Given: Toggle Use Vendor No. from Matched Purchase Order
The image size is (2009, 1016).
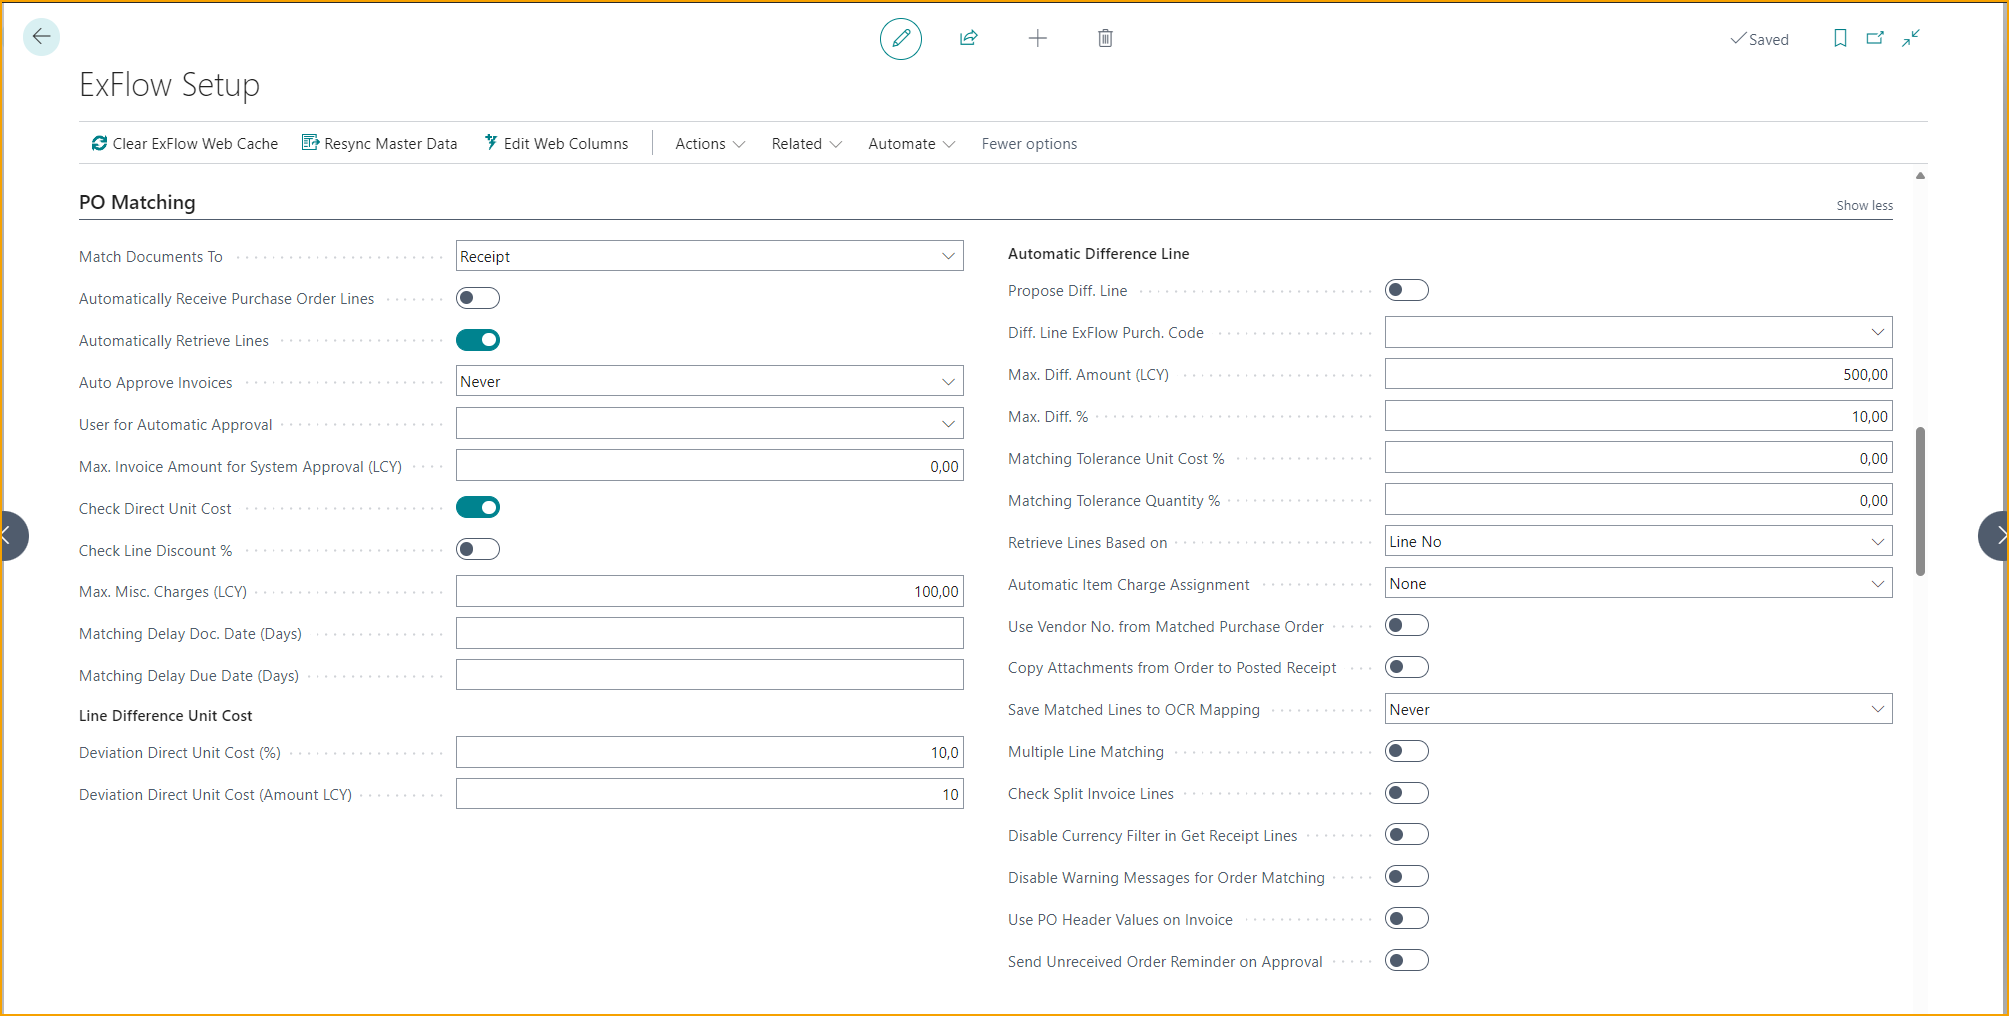Looking at the screenshot, I should point(1407,625).
